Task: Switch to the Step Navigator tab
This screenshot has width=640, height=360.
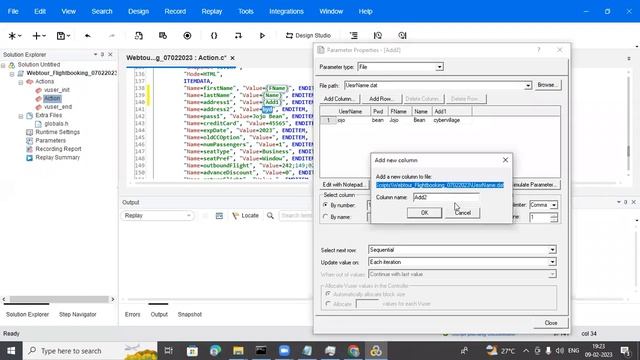Action: coord(78,314)
